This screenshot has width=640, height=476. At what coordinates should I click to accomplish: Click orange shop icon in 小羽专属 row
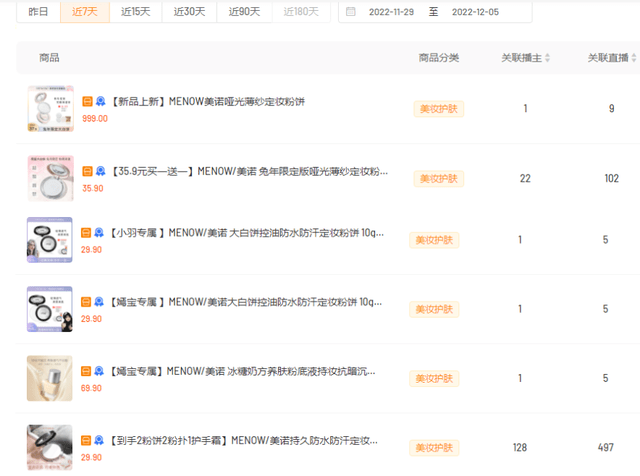click(86, 233)
